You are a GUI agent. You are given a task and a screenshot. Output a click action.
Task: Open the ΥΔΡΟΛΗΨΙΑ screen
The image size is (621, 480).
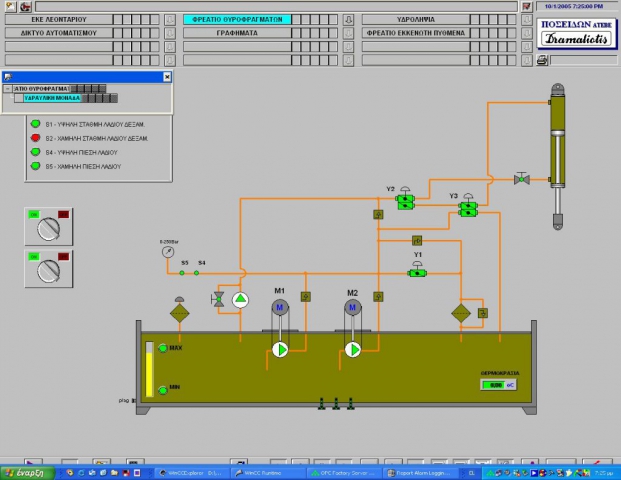(416, 19)
